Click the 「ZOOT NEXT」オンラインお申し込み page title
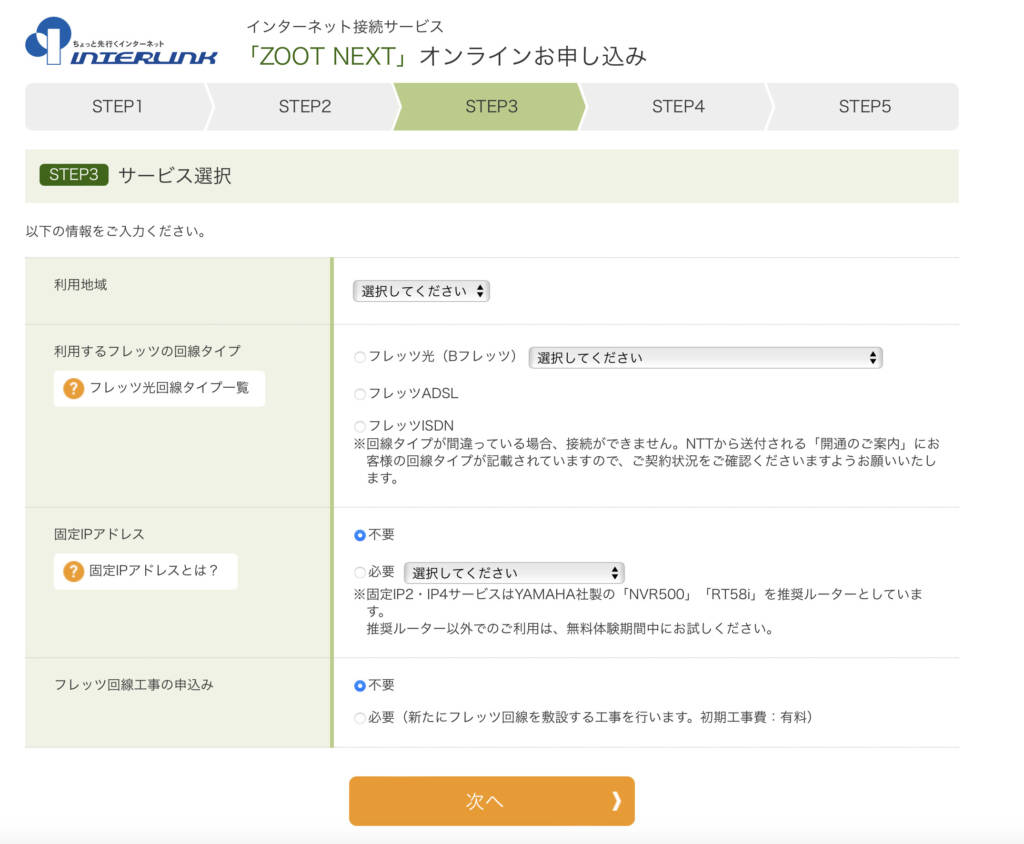The image size is (1024, 844). tap(447, 56)
